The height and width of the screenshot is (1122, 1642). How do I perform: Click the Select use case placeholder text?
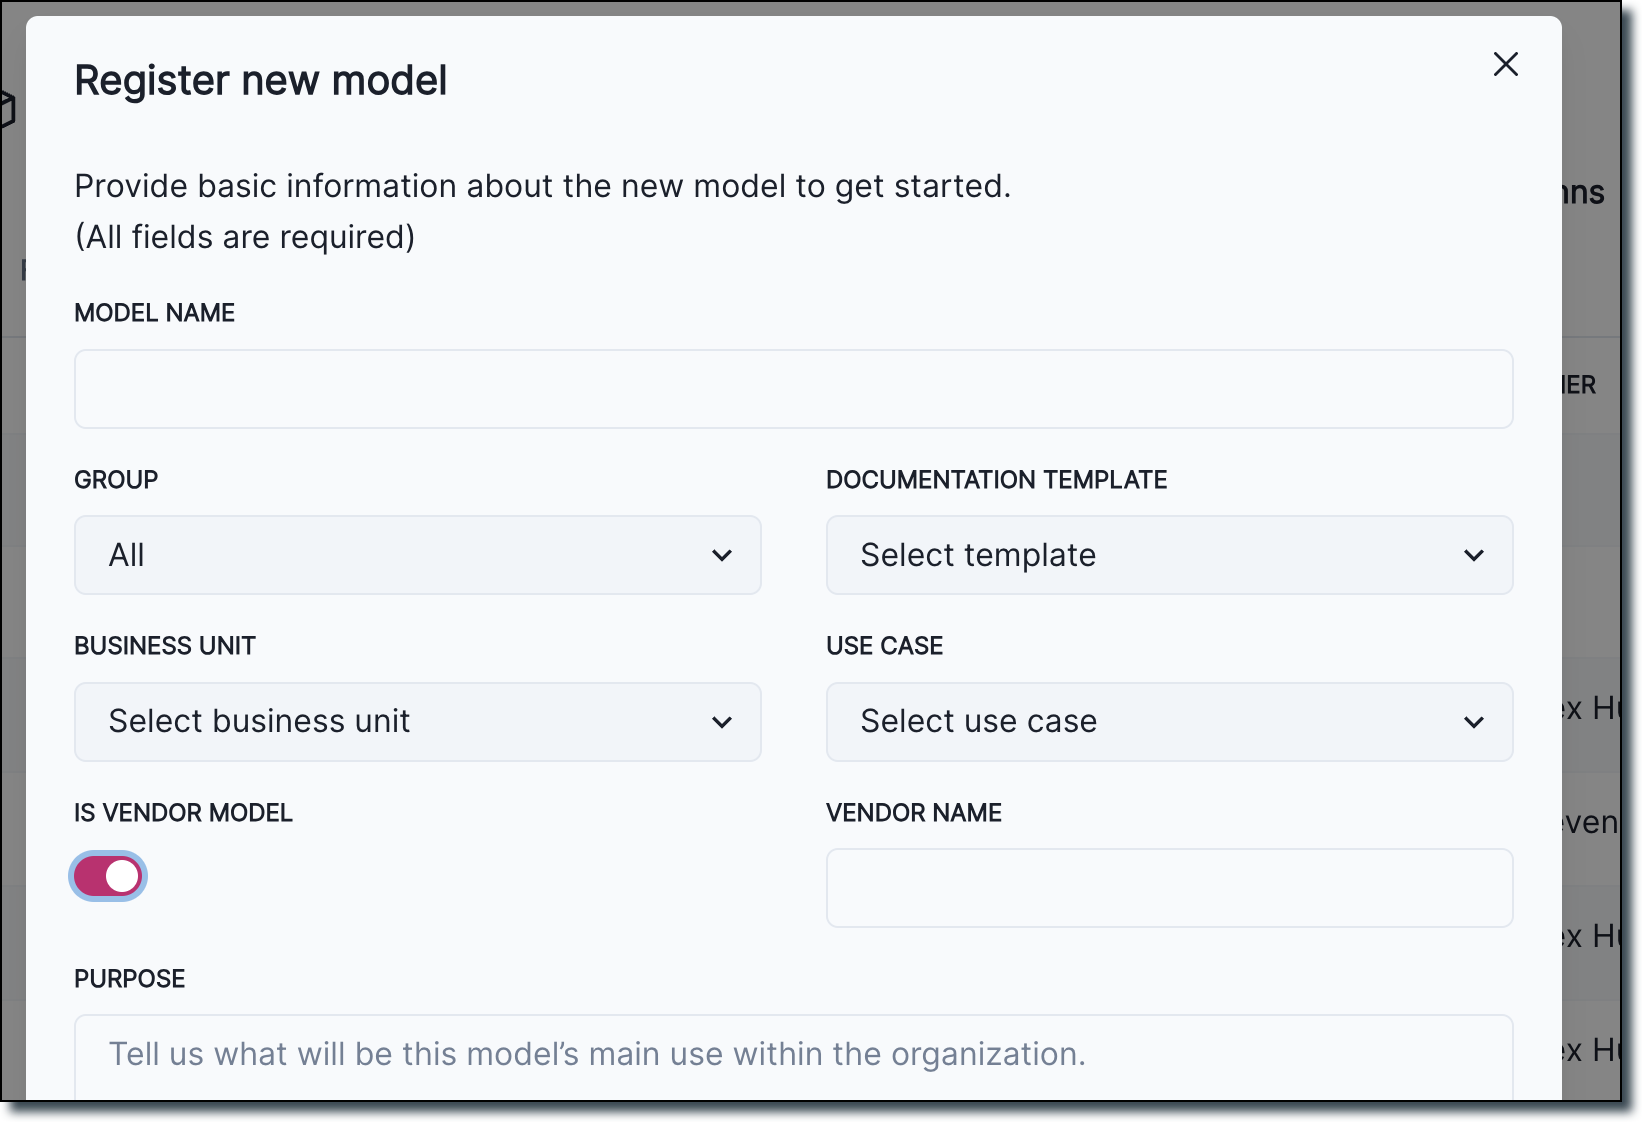coord(979,721)
